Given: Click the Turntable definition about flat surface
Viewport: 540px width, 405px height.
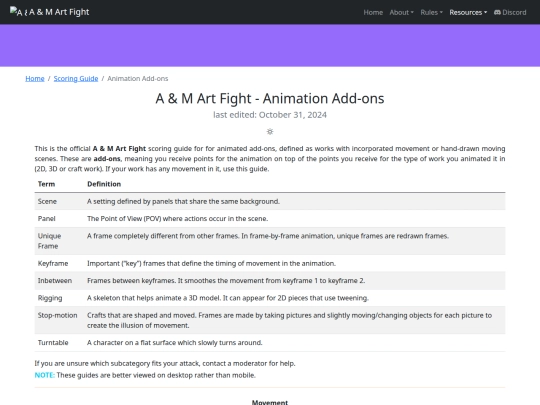Looking at the screenshot, I should pos(175,342).
